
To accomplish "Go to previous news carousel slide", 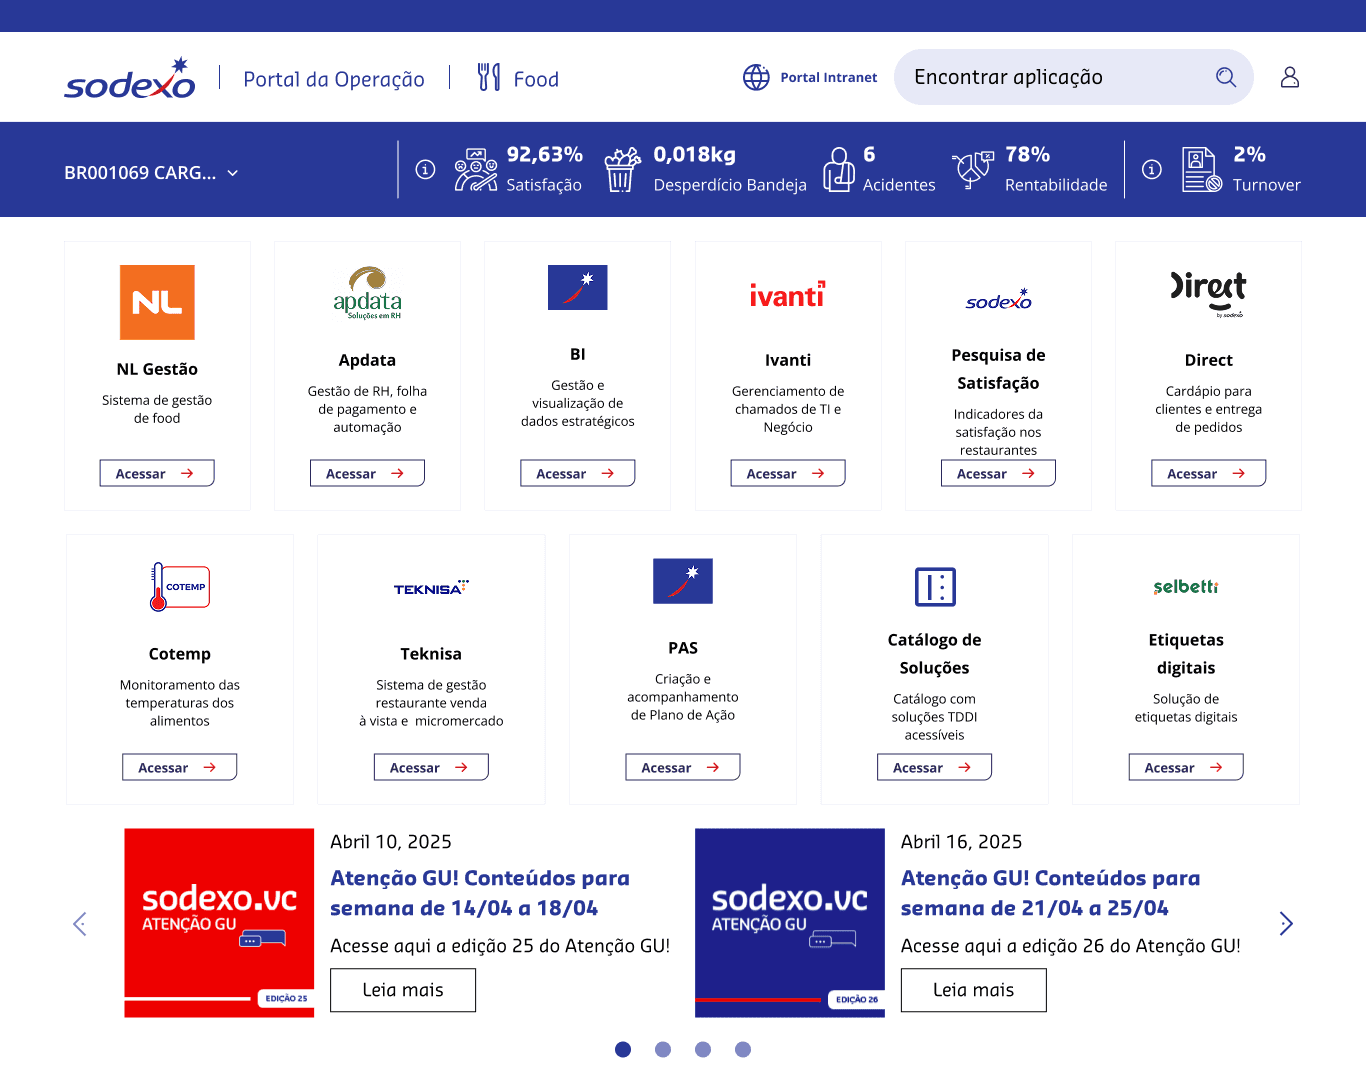I will pos(80,924).
